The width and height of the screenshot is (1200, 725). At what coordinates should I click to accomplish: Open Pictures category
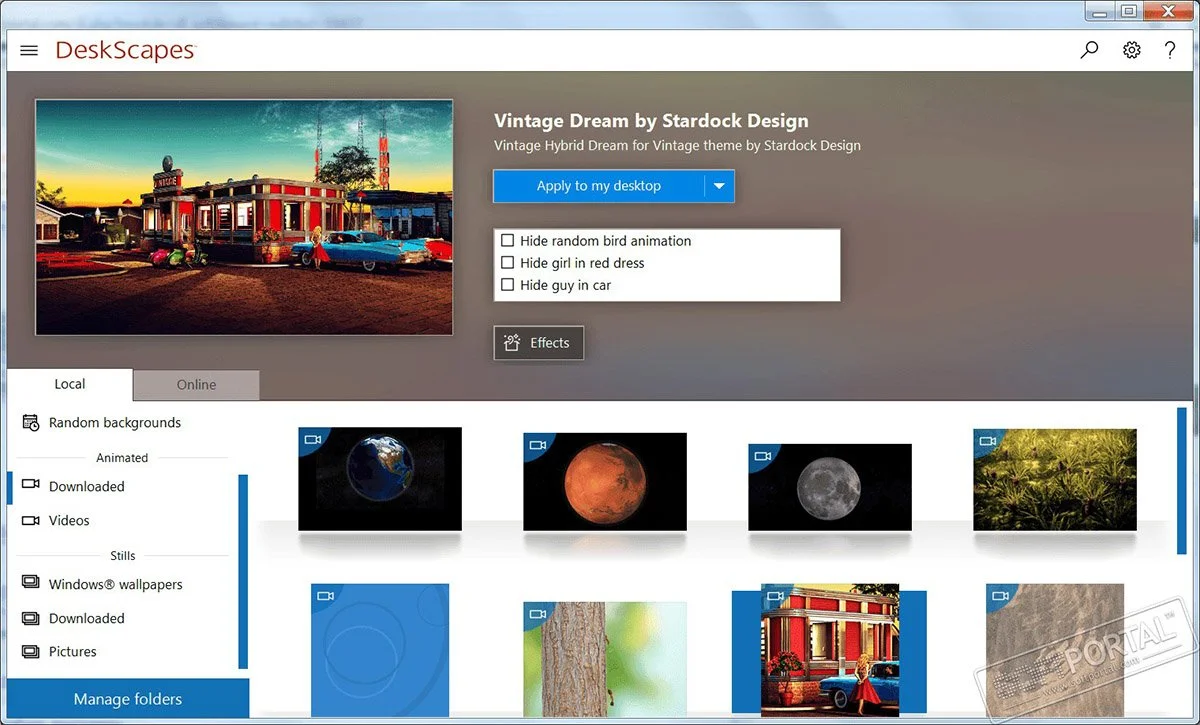pos(73,652)
